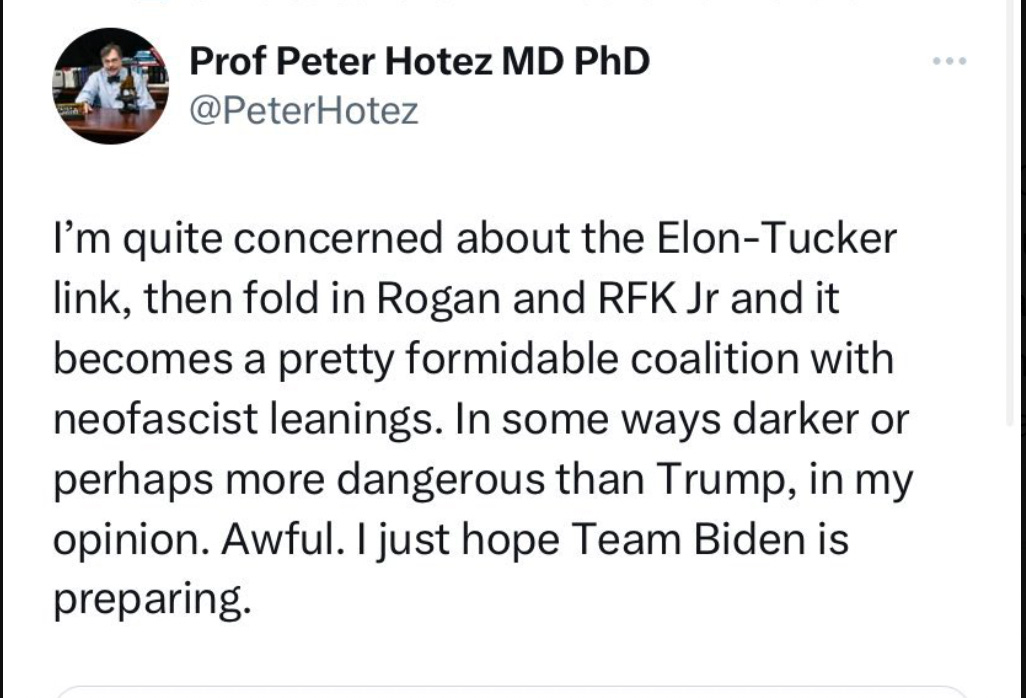Open the Prof Peter Hotez MD PhD profile name
This screenshot has height=698, width=1026.
(x=419, y=62)
